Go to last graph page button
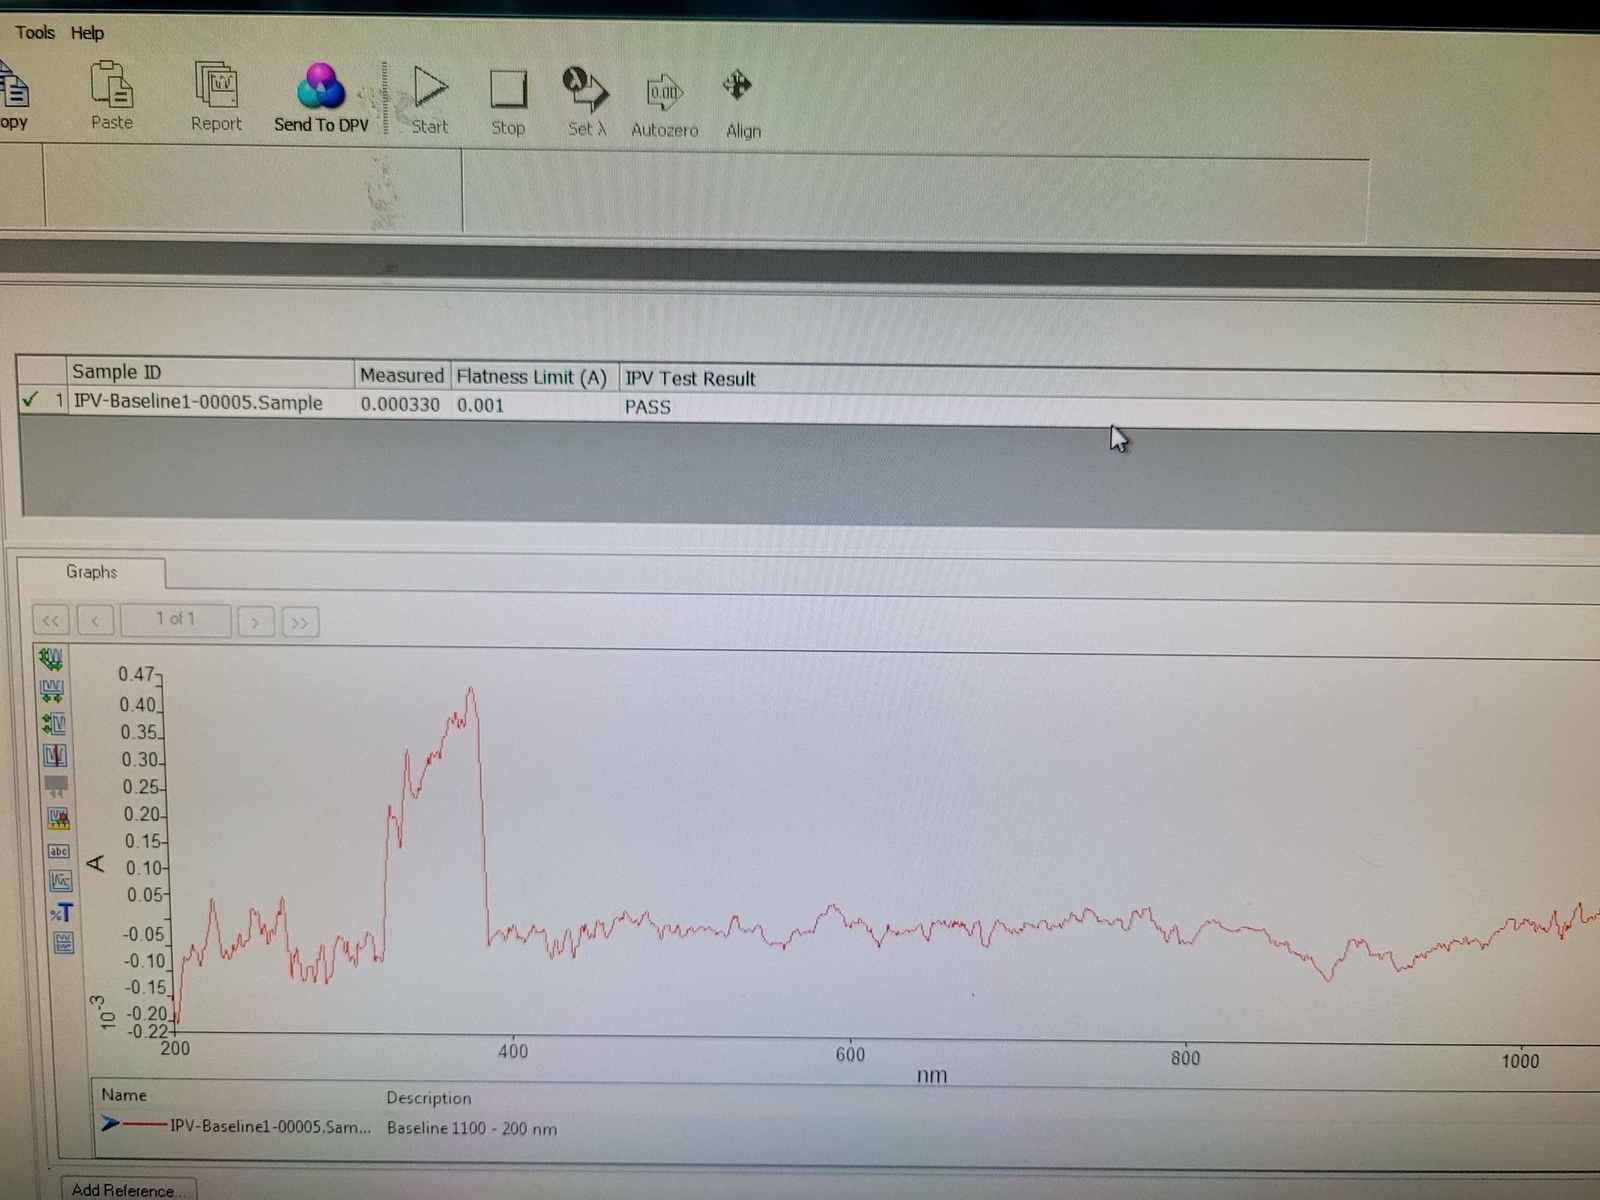Viewport: 1600px width, 1200px height. tap(300, 623)
